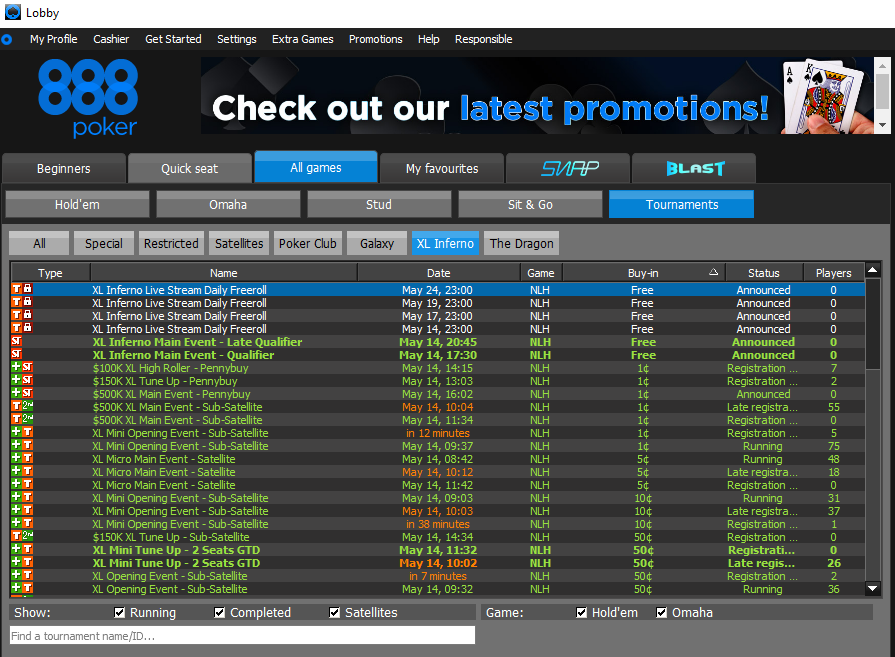Select The Dragon filter button
895x657 pixels.
pos(521,243)
